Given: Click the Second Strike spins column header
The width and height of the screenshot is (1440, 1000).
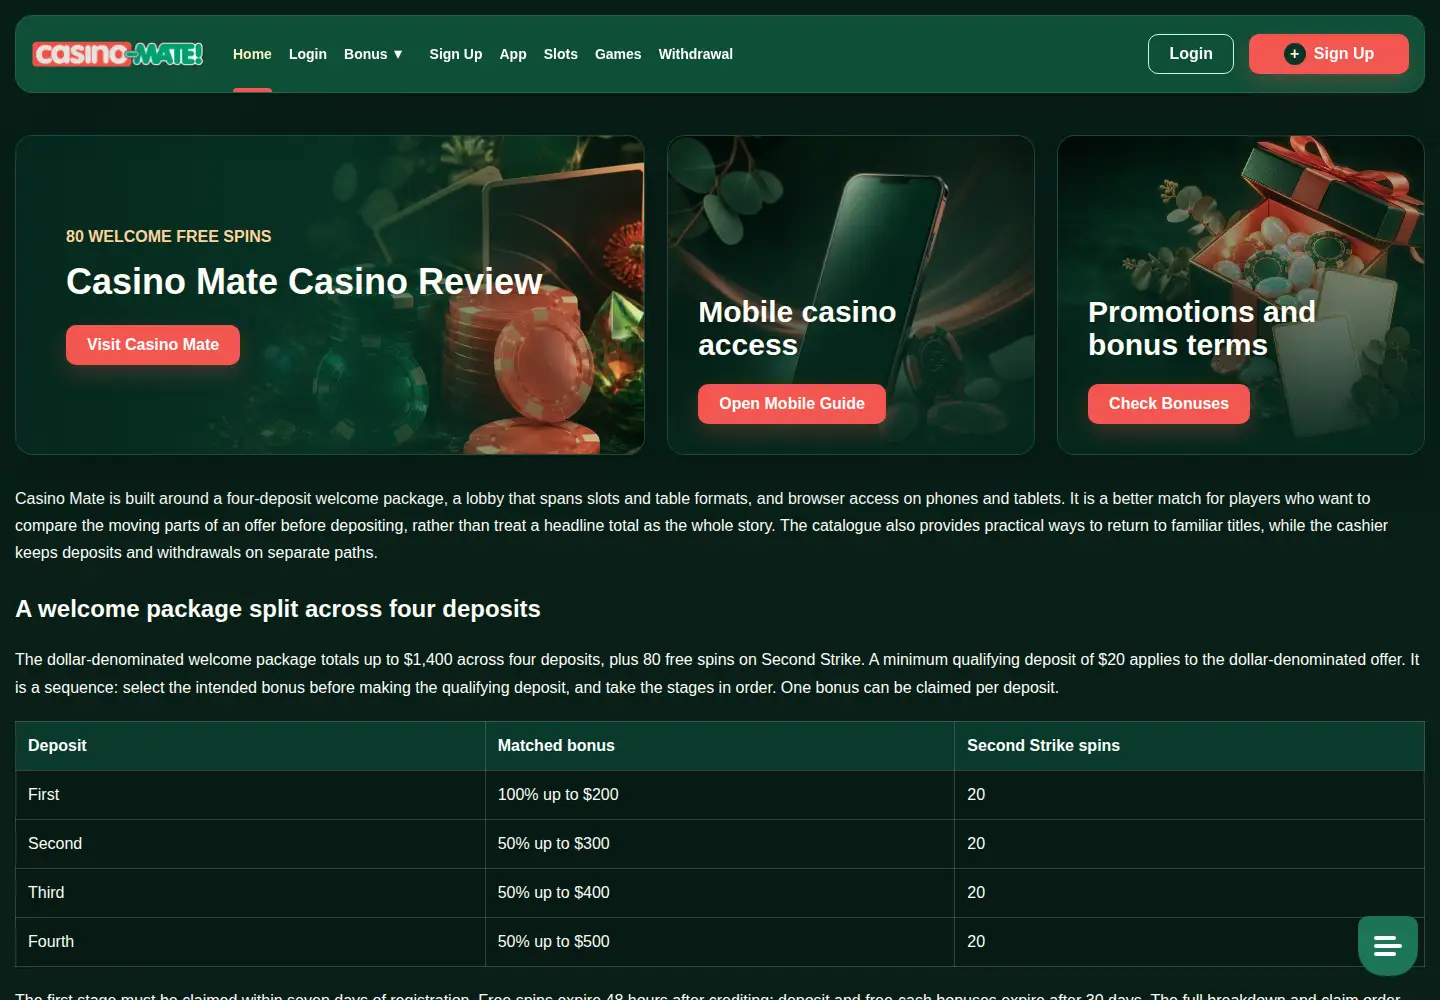Looking at the screenshot, I should (1189, 746).
